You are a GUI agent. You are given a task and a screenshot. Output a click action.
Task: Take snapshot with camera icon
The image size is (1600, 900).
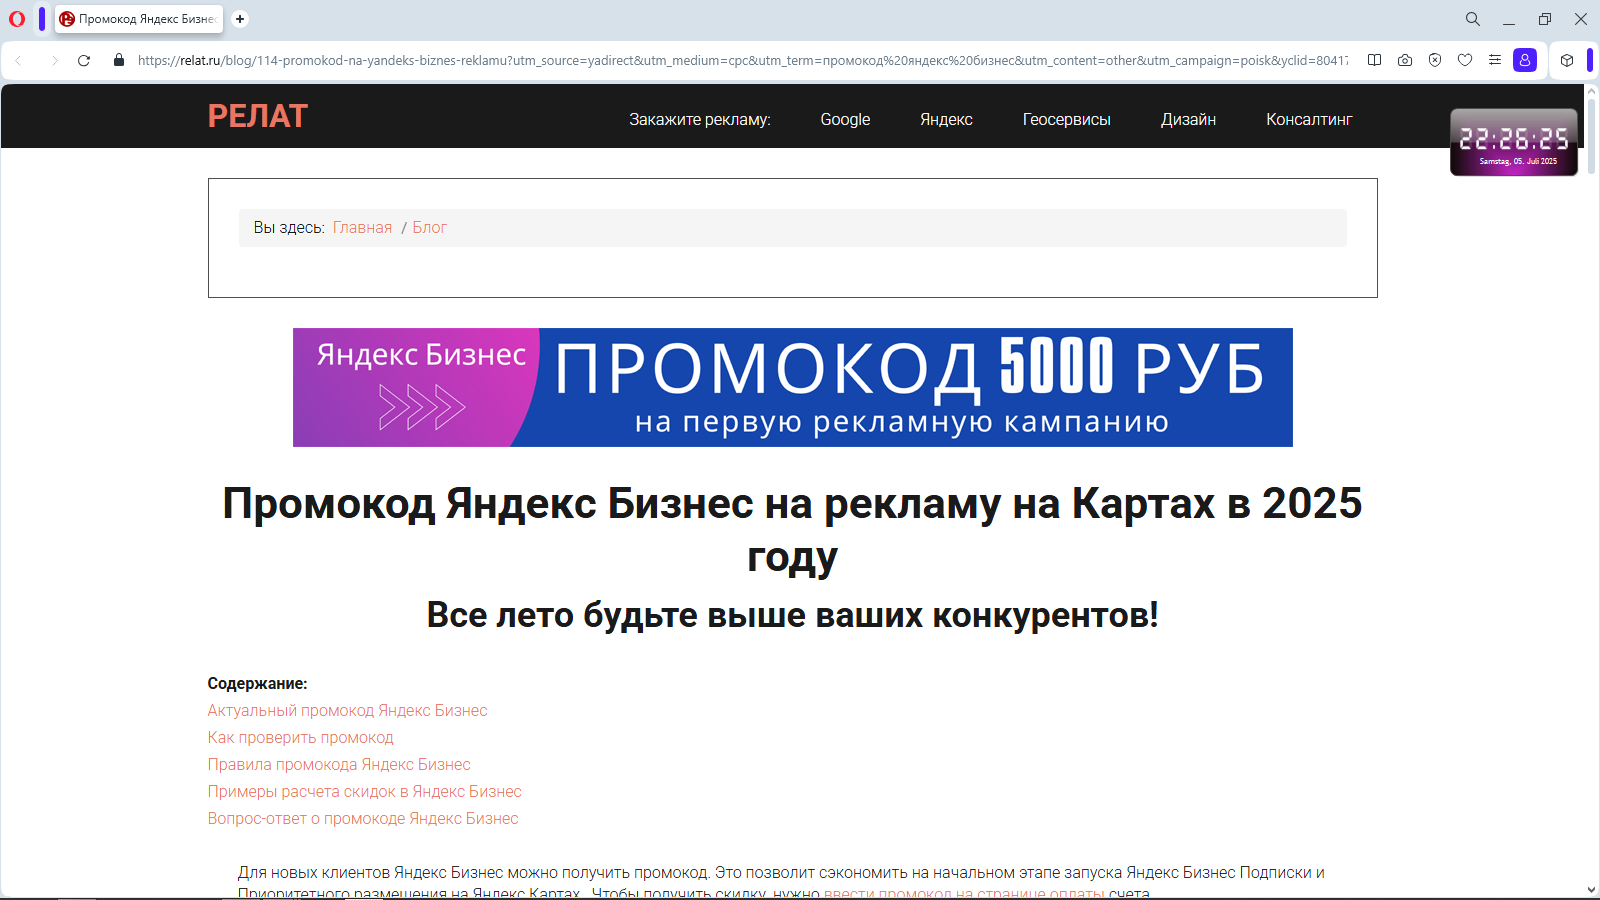[x=1405, y=60]
